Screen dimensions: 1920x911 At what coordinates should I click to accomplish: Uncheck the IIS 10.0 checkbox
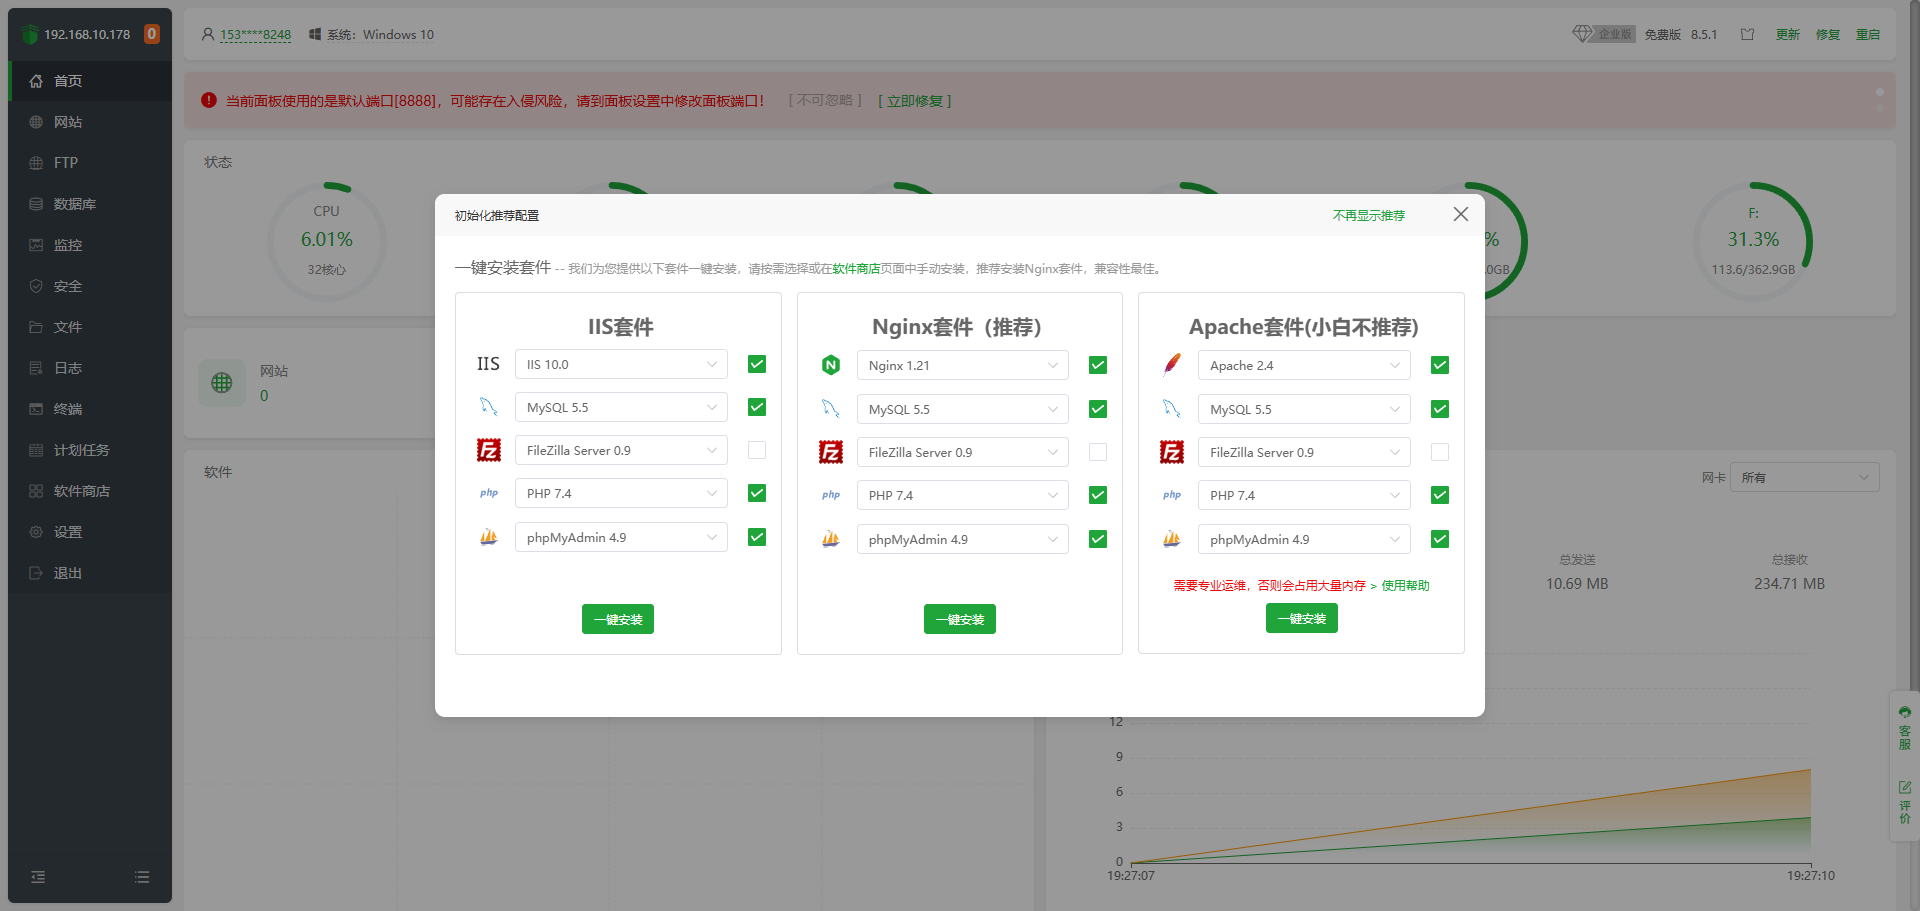[757, 364]
